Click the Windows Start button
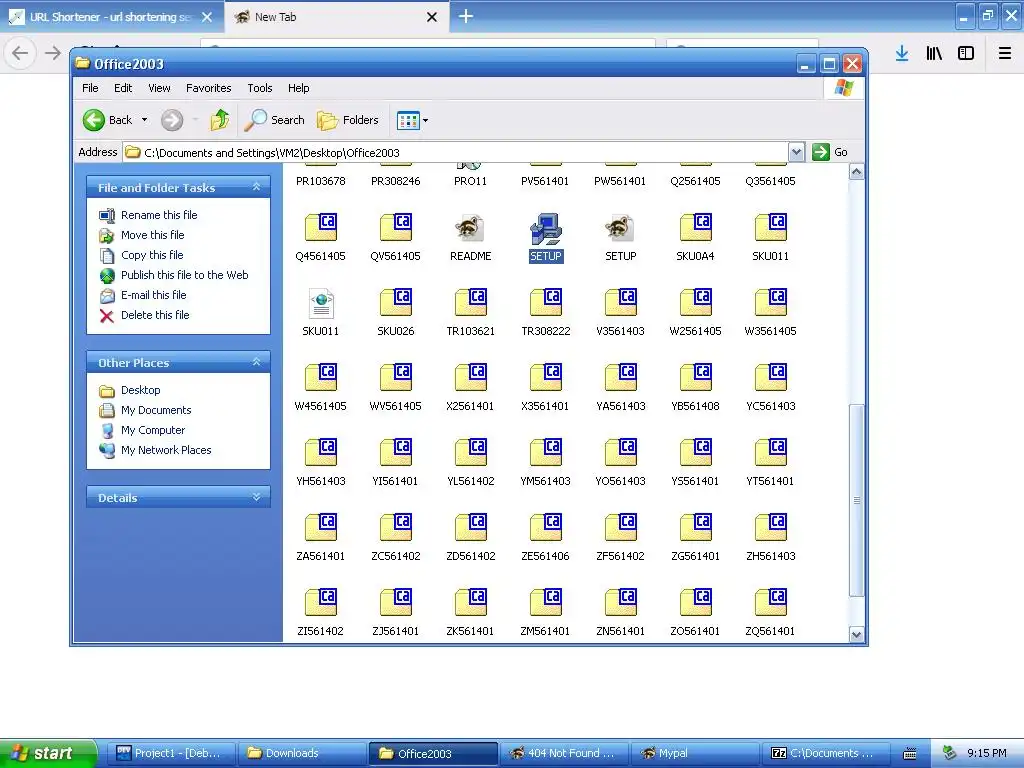The image size is (1024, 768). (x=48, y=753)
